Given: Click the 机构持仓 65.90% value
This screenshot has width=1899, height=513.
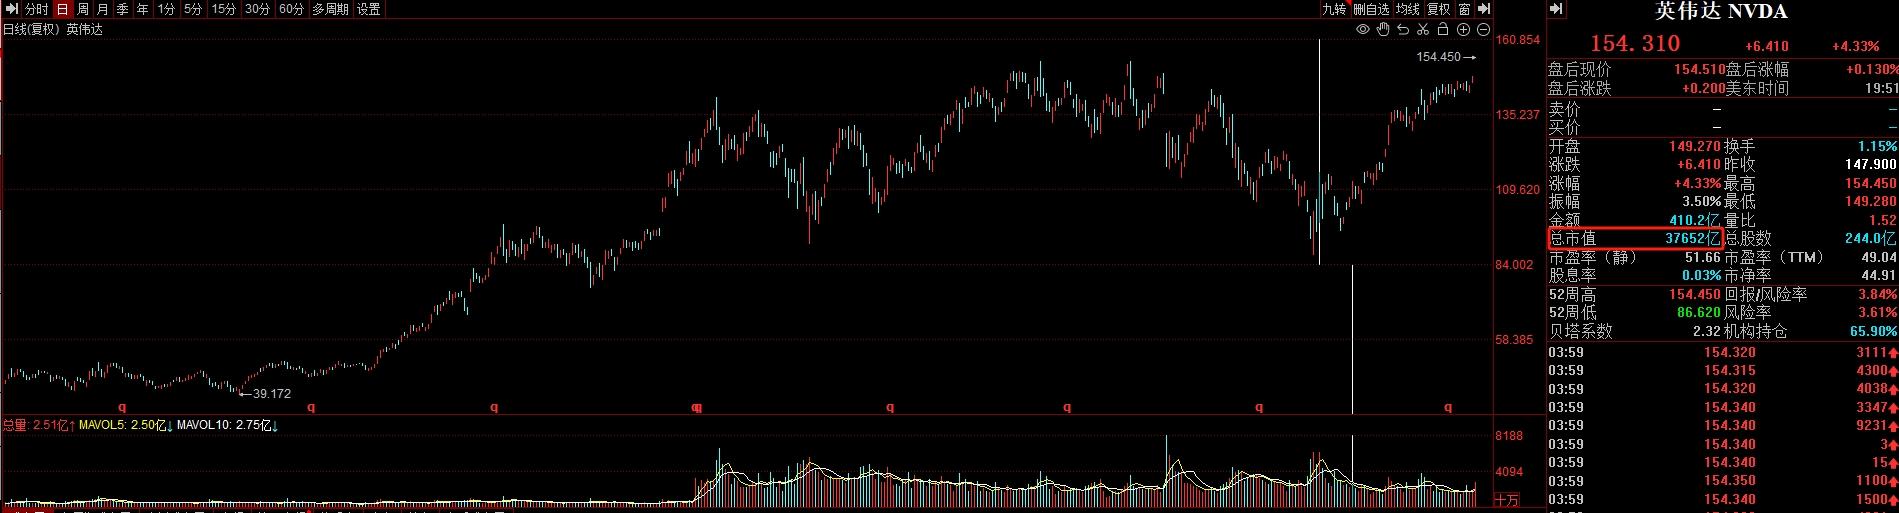Looking at the screenshot, I should pos(1873,331).
